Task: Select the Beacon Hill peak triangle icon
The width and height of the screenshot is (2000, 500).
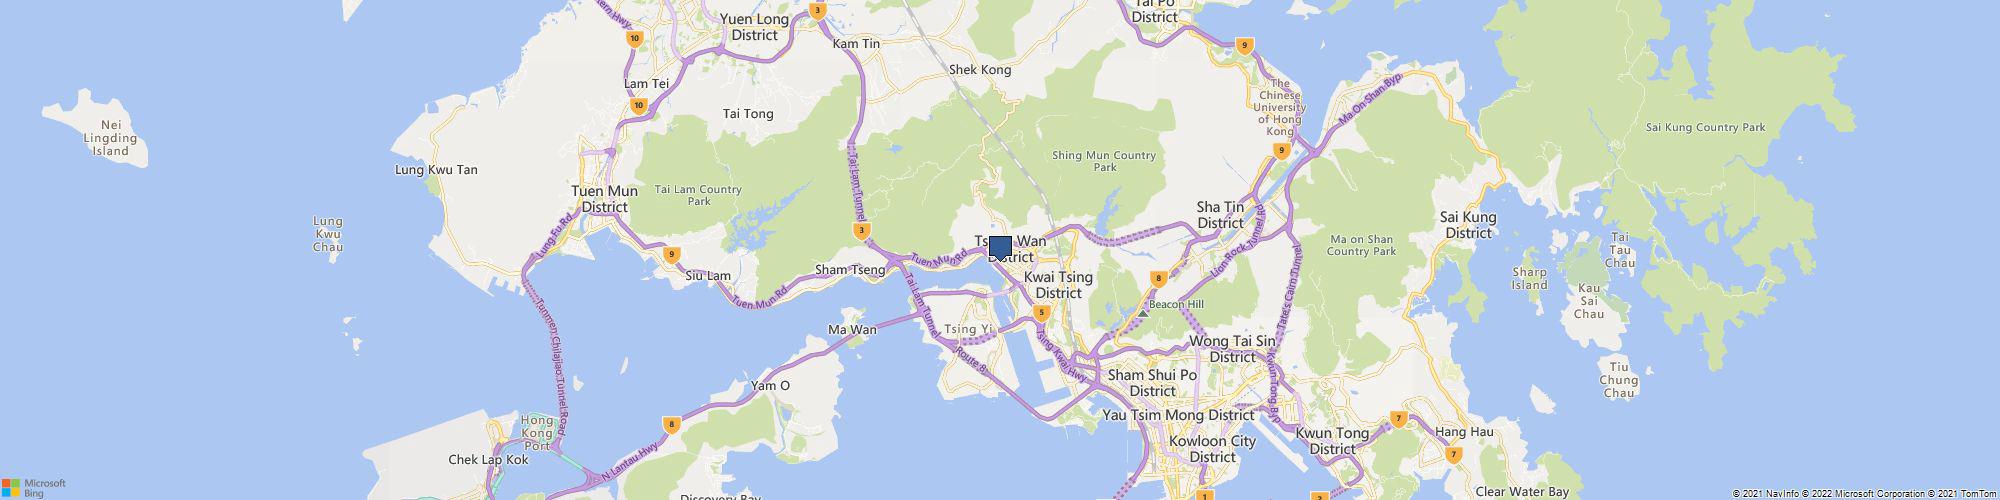Action: pos(1143,313)
